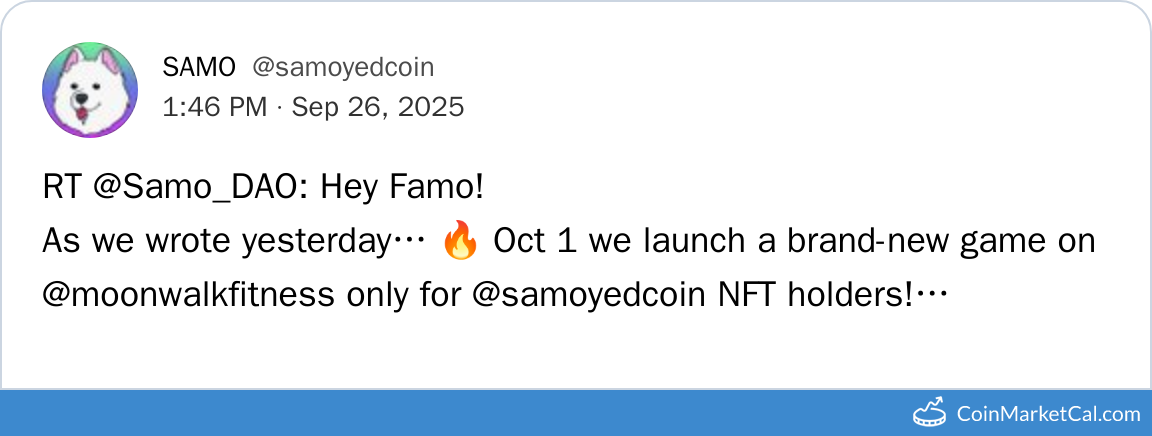This screenshot has width=1152, height=436.
Task: Visit the CoinMarketCal.com link
Action: pos(1047,413)
